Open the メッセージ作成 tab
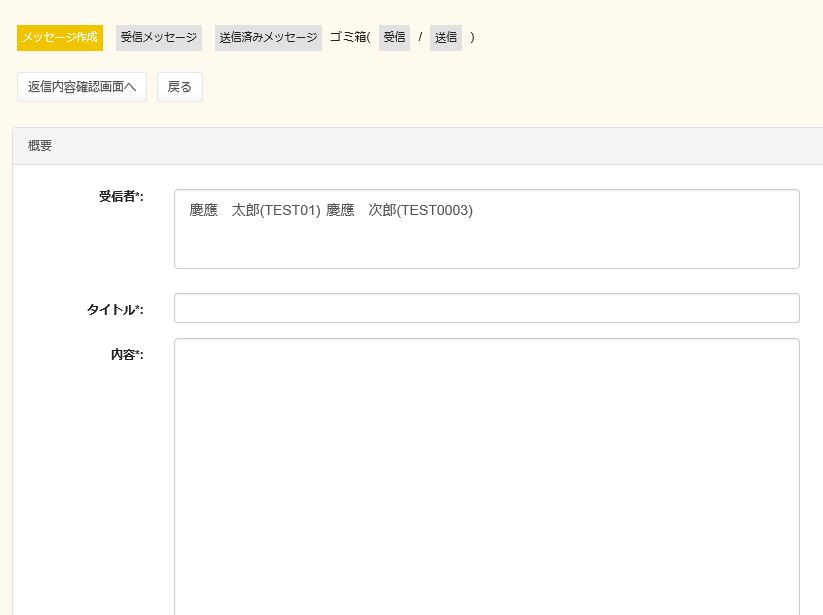The image size is (823, 615). pyautogui.click(x=60, y=38)
